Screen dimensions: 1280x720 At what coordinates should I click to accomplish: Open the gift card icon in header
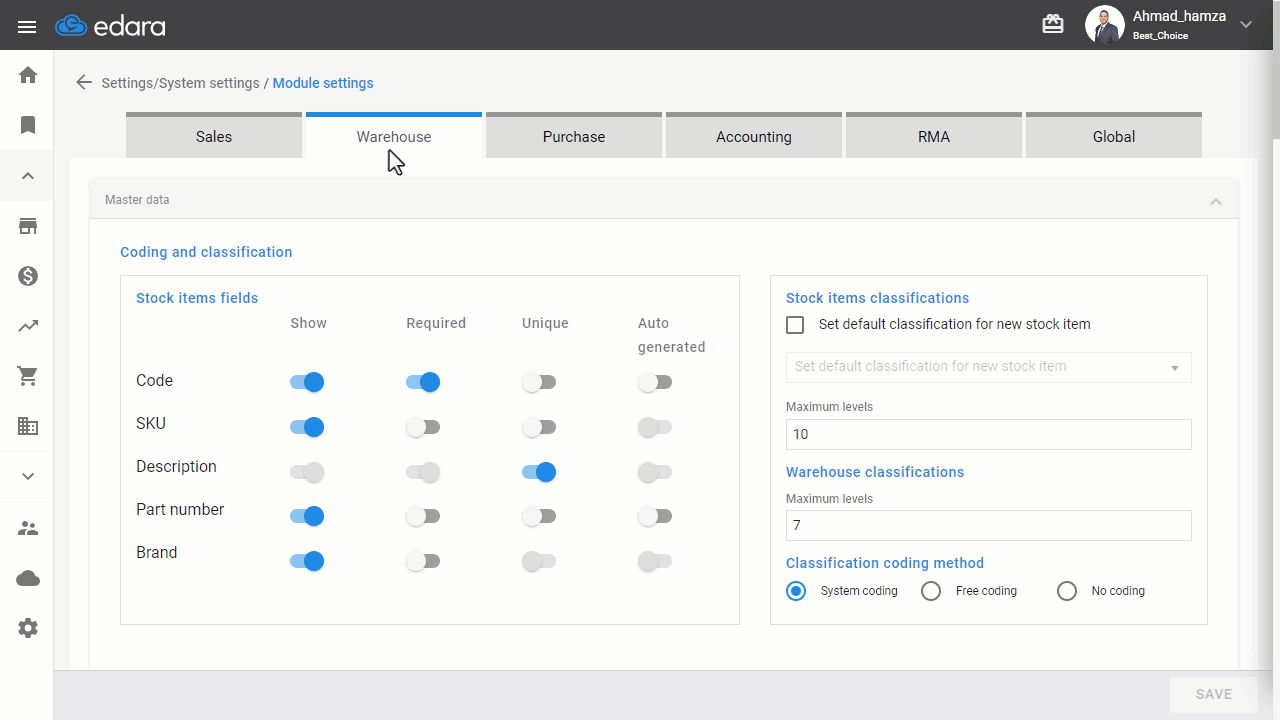[1053, 24]
